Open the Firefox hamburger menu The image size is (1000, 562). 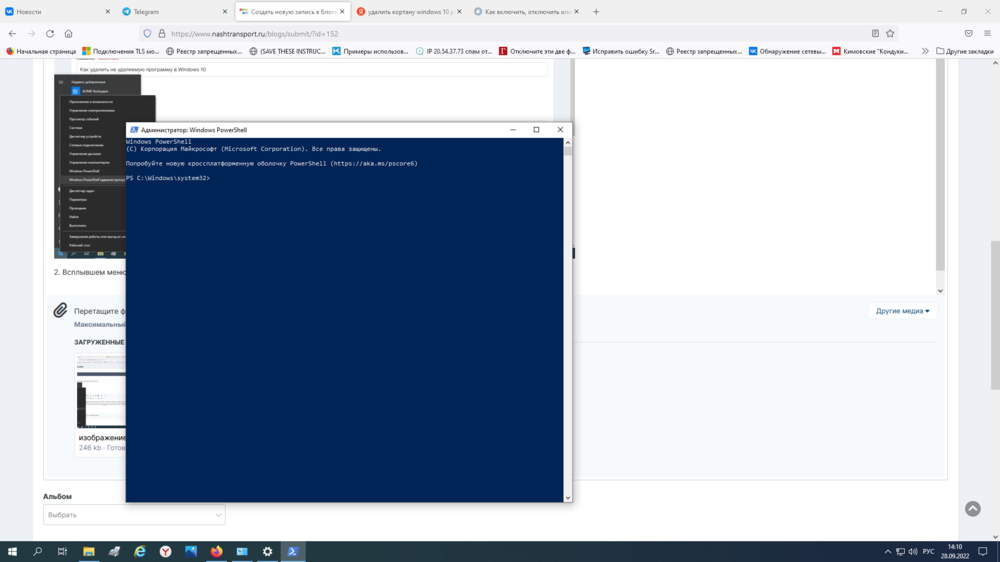pos(987,33)
